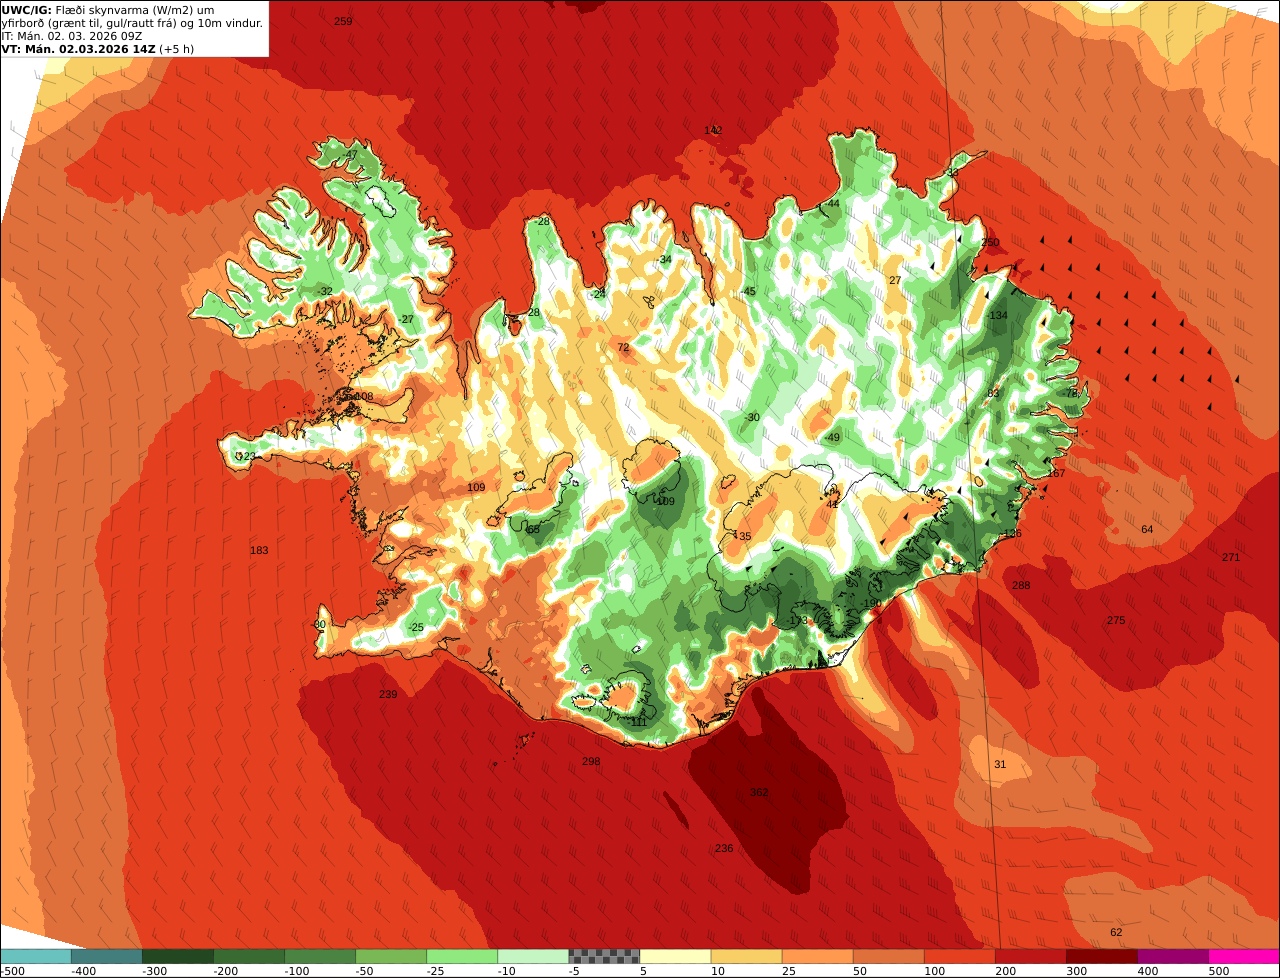Click the map value -30 in central Iceland

pos(752,417)
